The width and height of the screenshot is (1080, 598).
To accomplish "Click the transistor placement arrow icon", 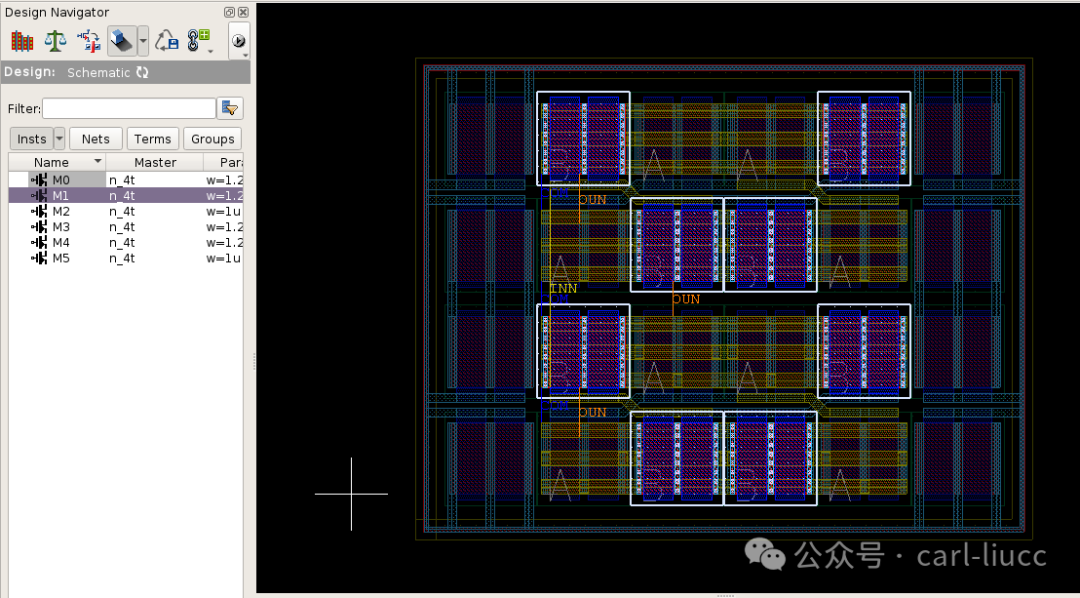I will point(89,41).
